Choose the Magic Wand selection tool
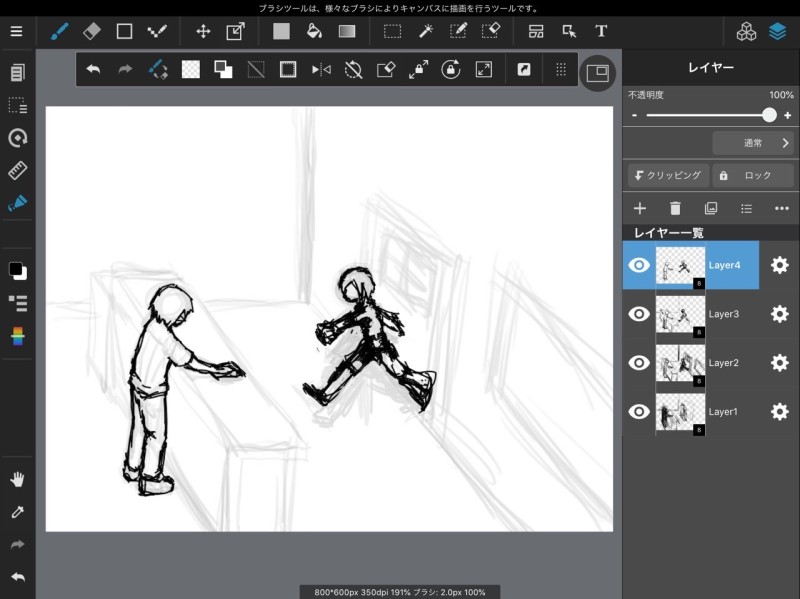This screenshot has width=800, height=599. pos(425,31)
